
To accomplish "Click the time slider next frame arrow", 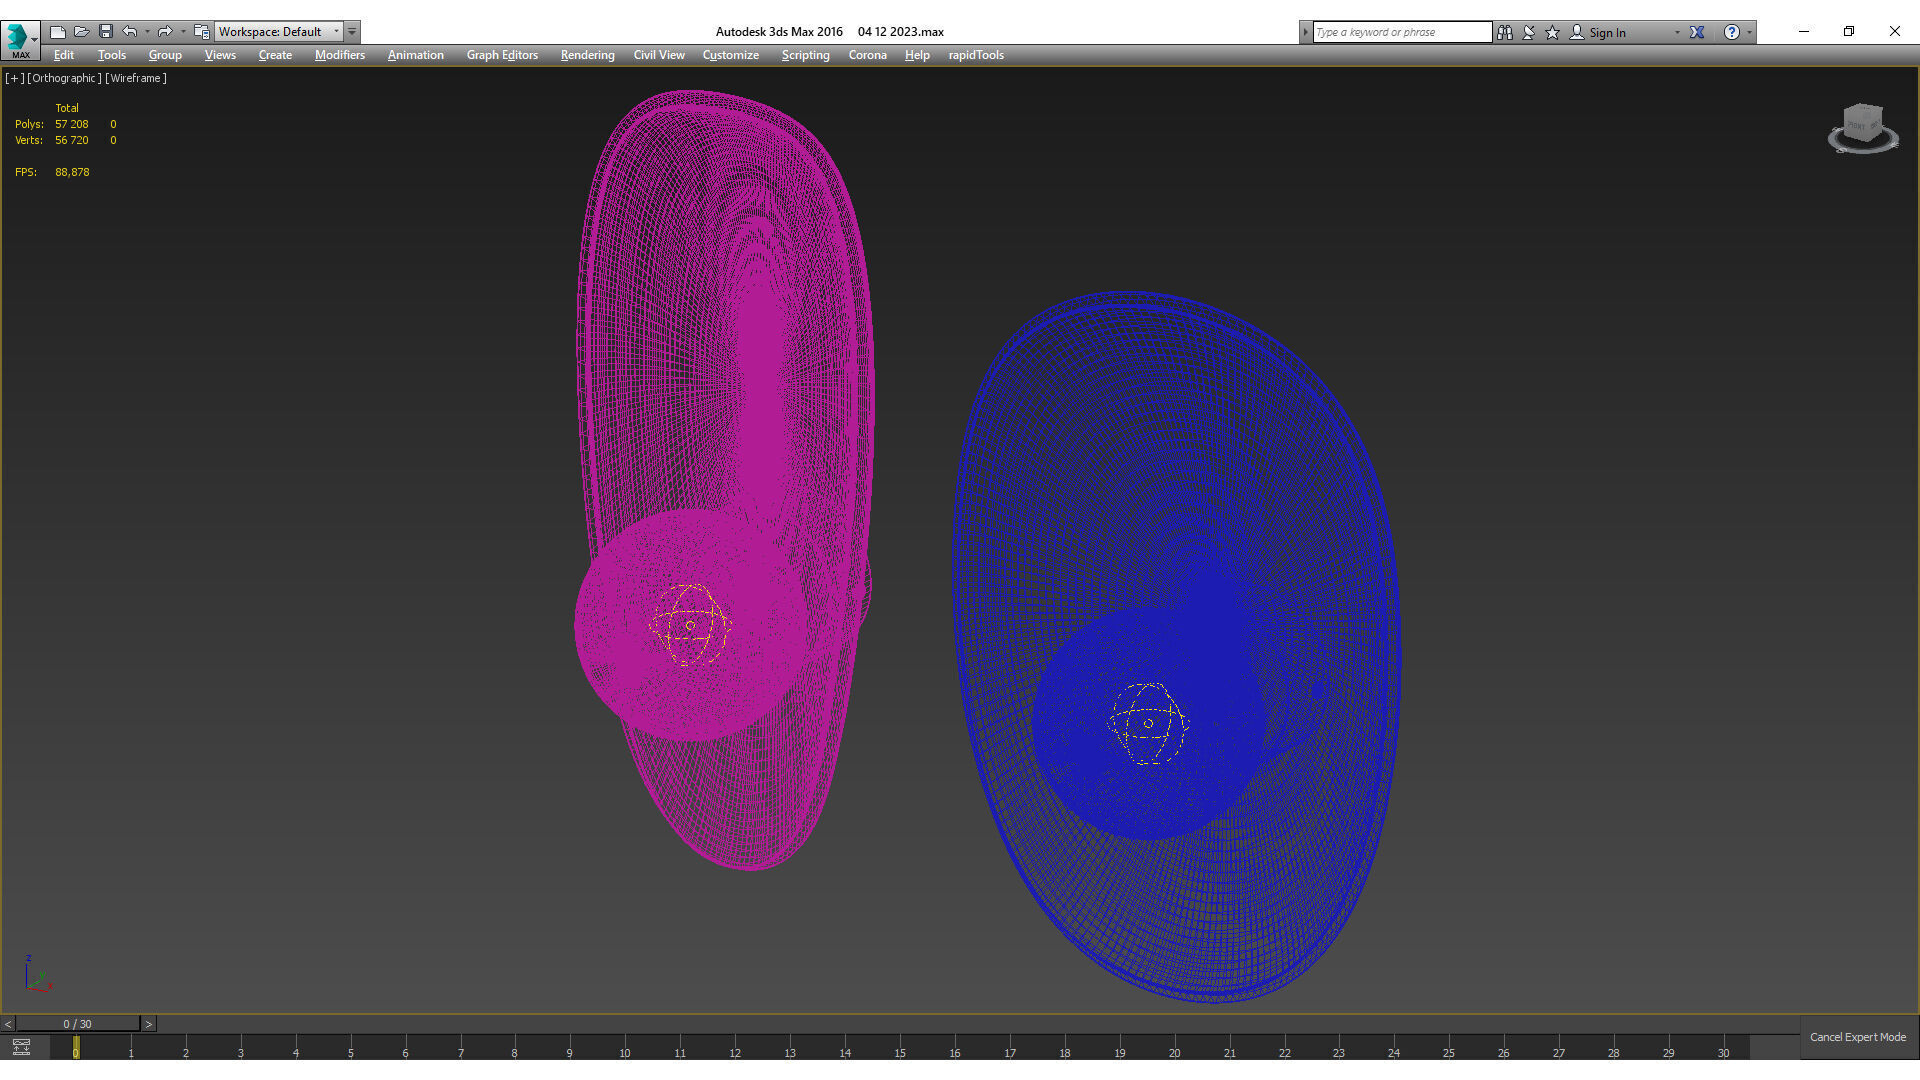I will 149,1024.
